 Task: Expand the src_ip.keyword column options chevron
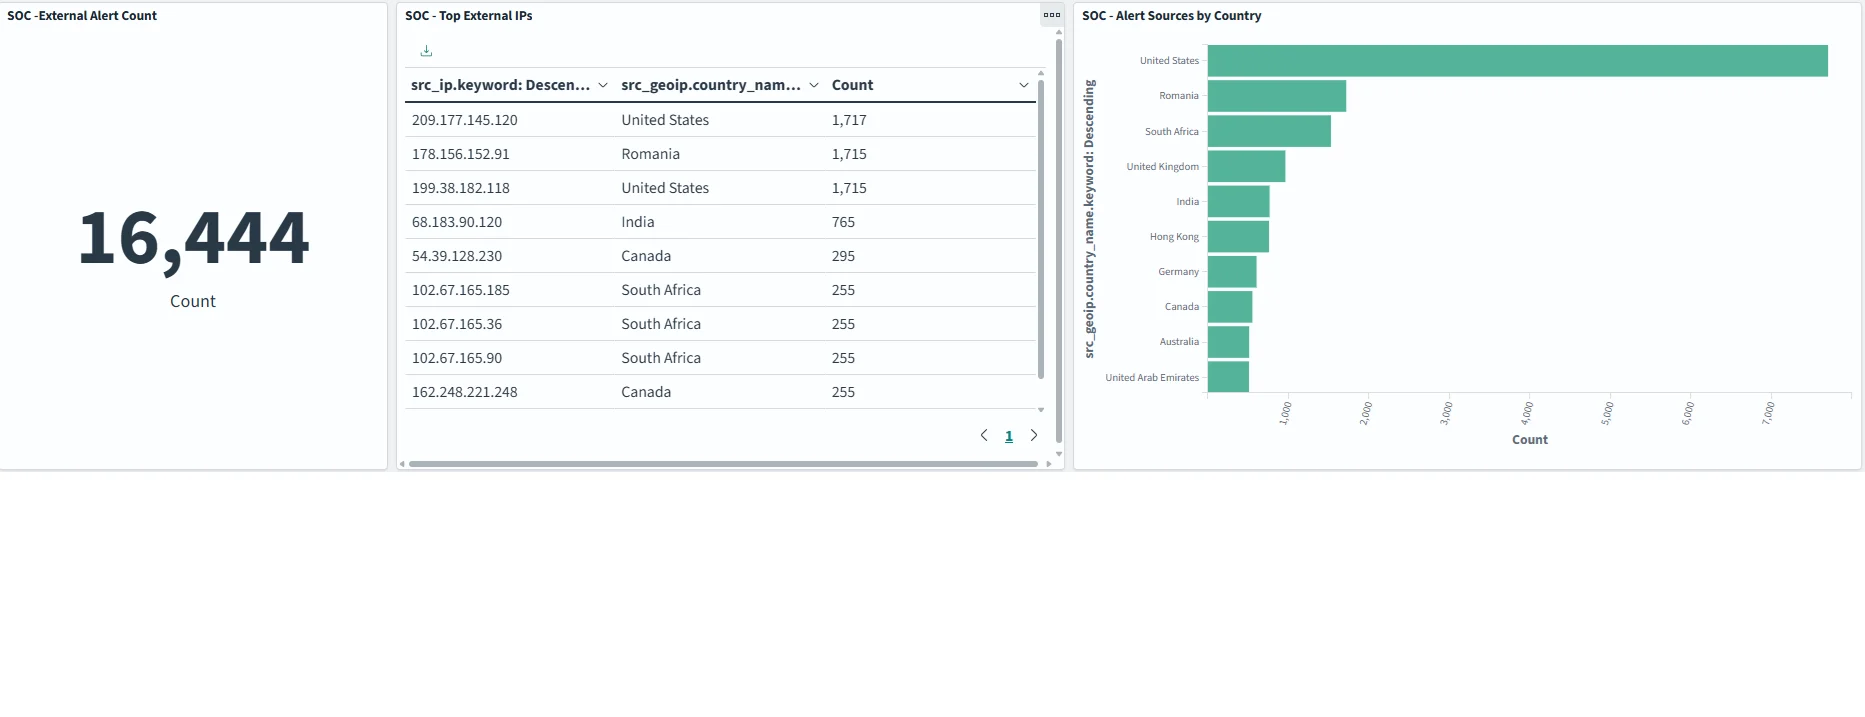603,86
